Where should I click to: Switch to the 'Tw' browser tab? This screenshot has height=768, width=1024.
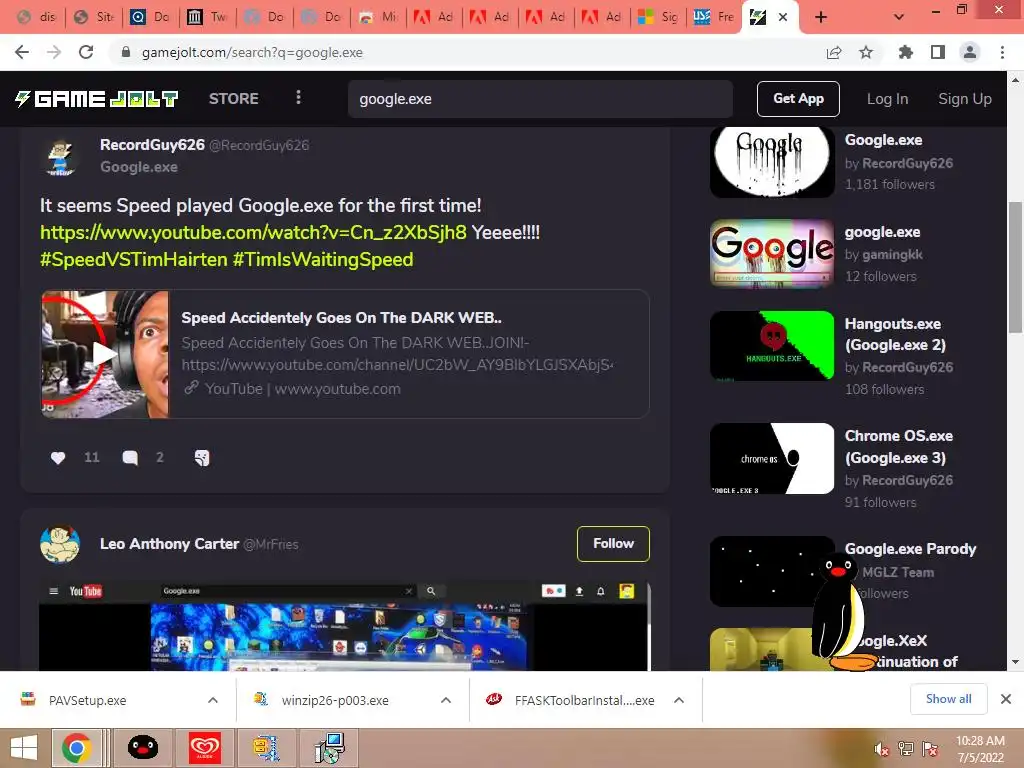(x=208, y=17)
